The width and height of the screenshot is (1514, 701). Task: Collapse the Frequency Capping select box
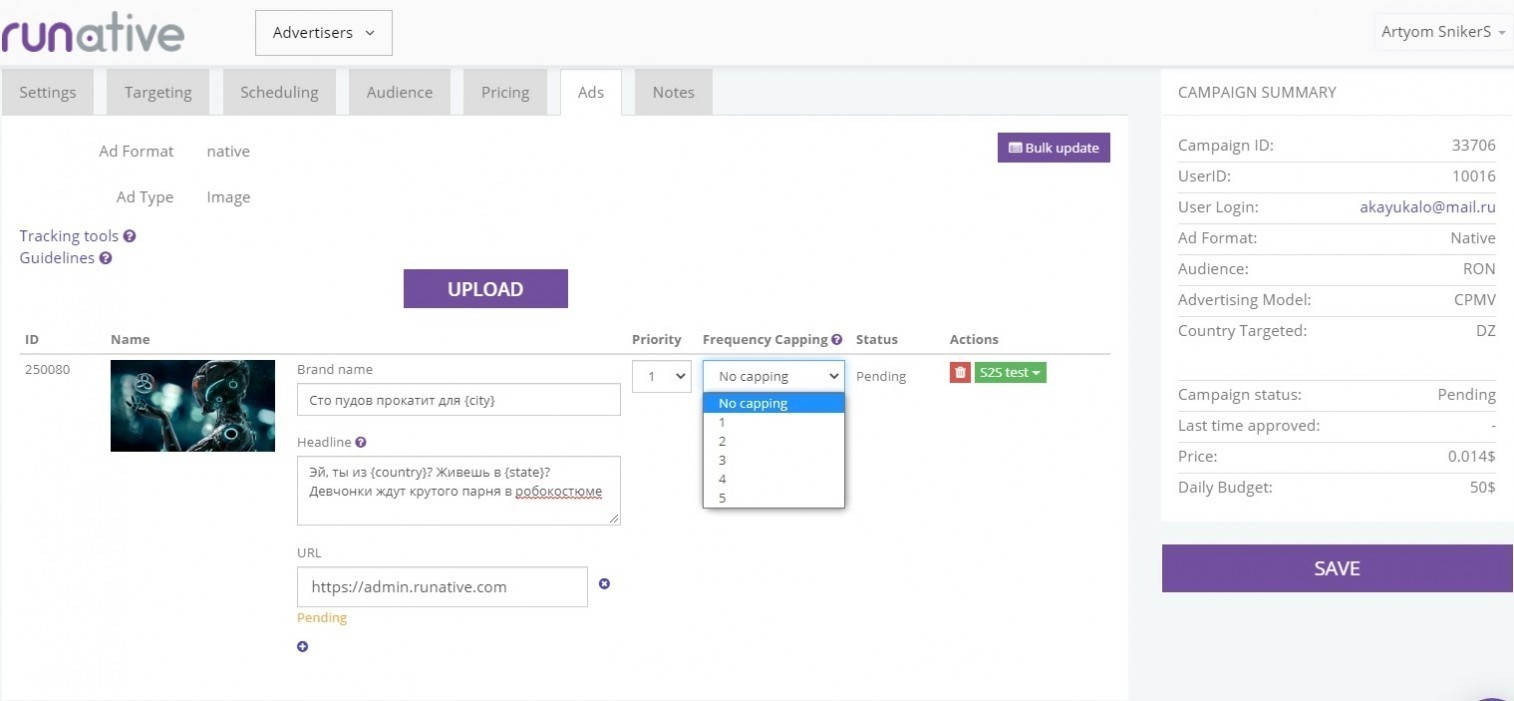click(774, 376)
